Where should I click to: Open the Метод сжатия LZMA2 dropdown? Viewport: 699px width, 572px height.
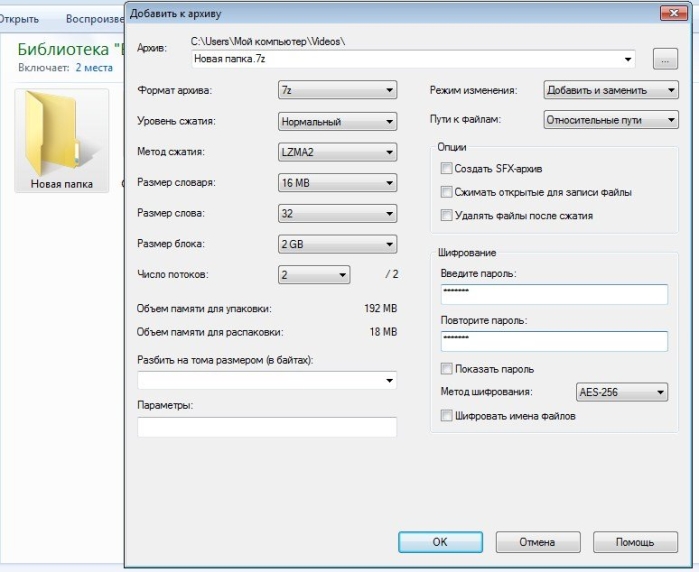(x=337, y=152)
